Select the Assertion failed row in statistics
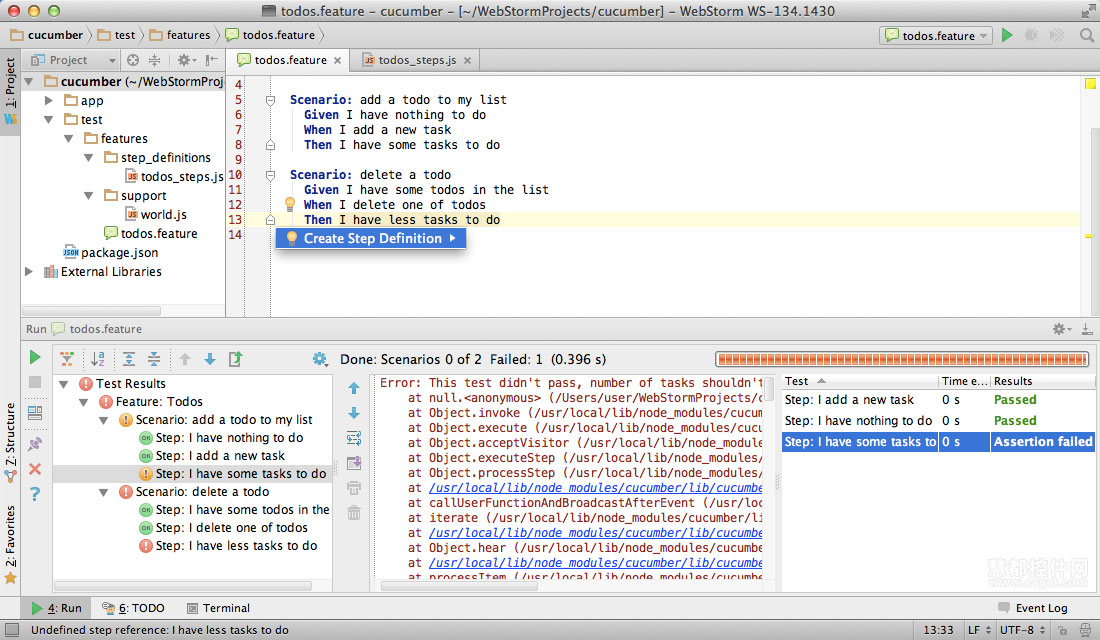1100x640 pixels. 938,441
